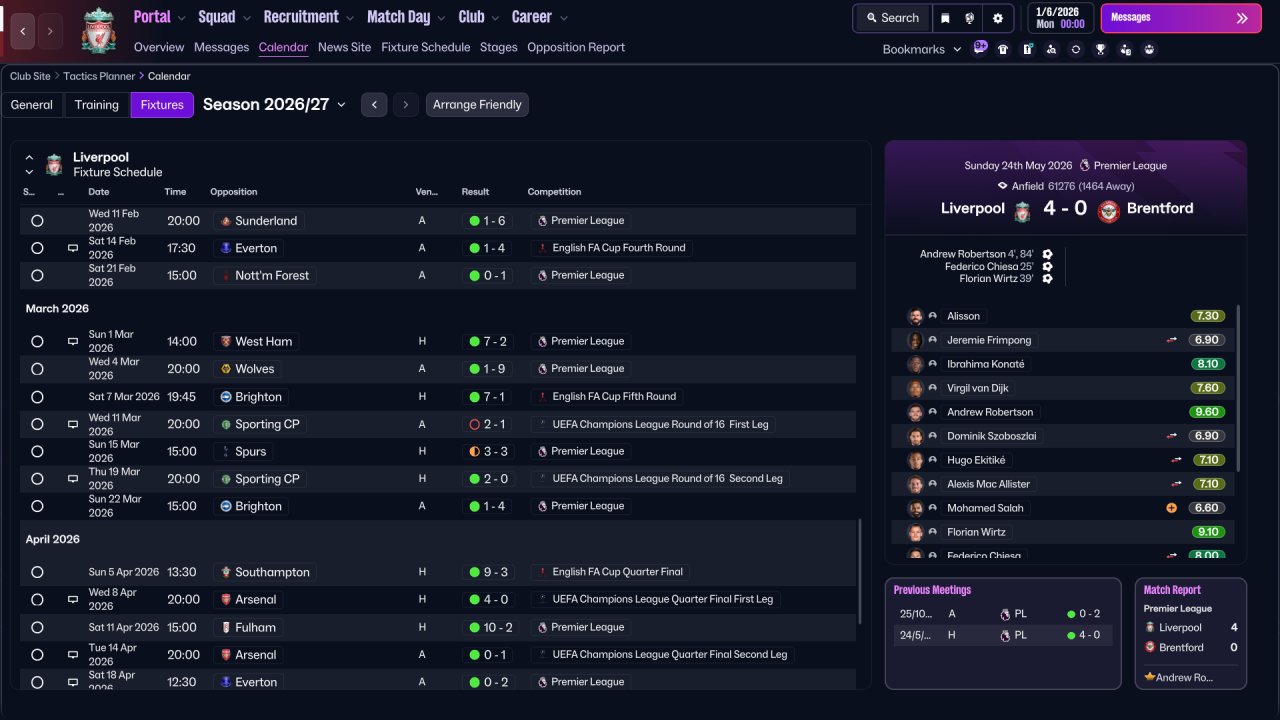Screen dimensions: 1280x720
Task: Click the 8.10 rating badge for Ibrahima Konaté
Action: pos(1207,364)
